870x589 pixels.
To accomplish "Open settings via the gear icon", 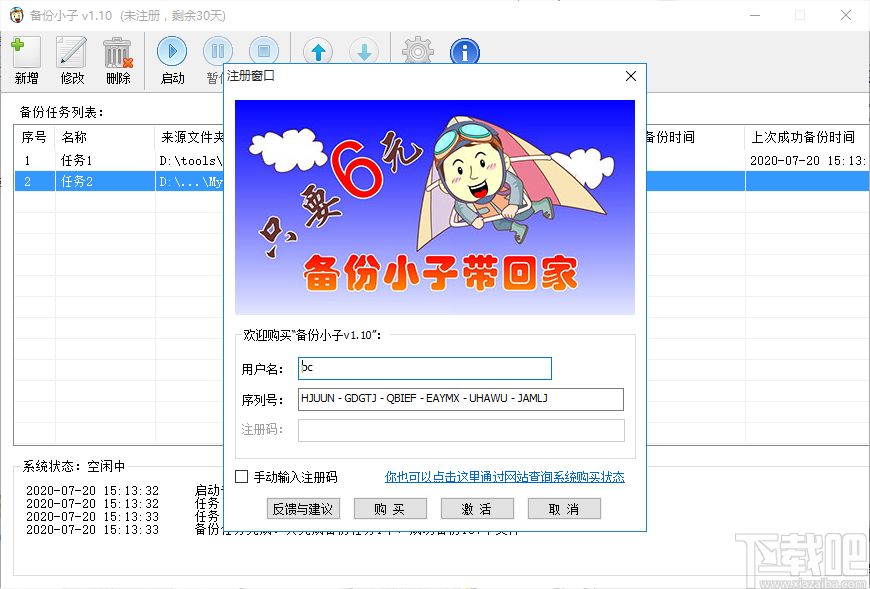I will (x=416, y=50).
